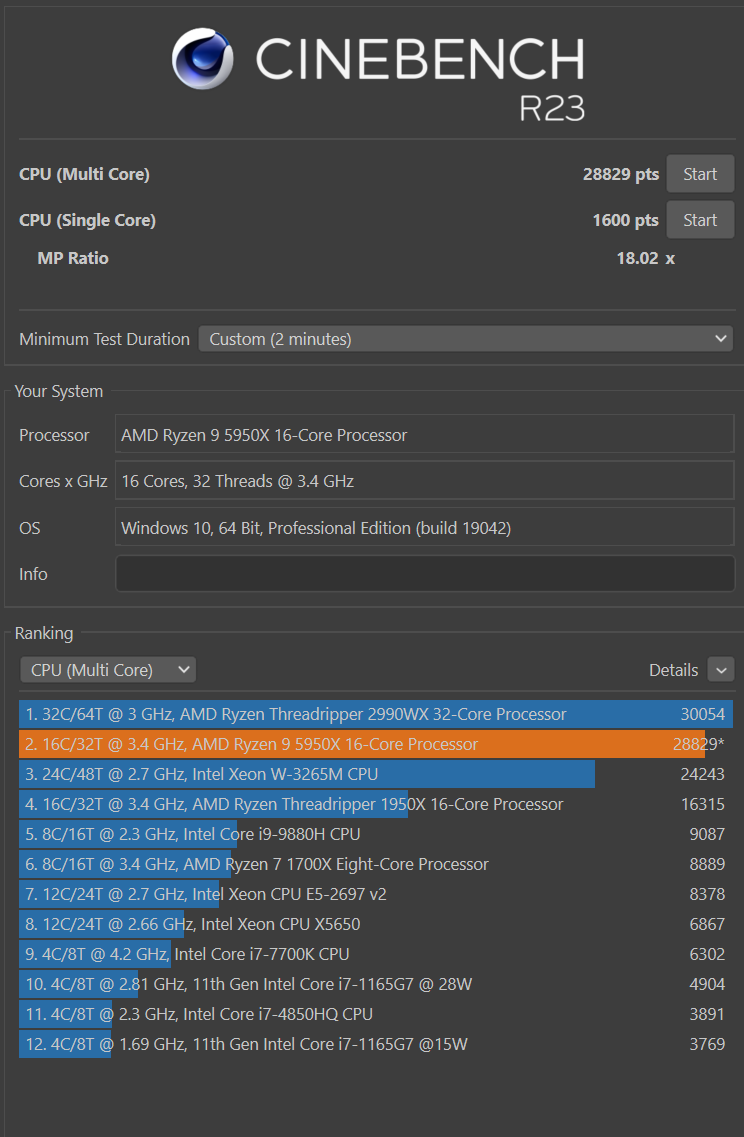Select the i7-1165G7 @15W ranking row

[376, 1044]
